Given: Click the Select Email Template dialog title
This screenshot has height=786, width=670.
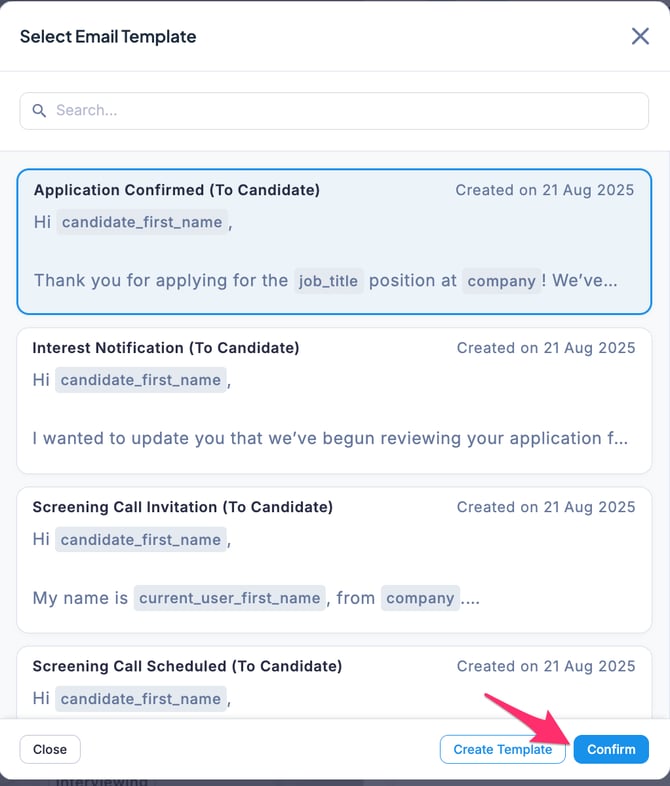Looking at the screenshot, I should tap(108, 37).
